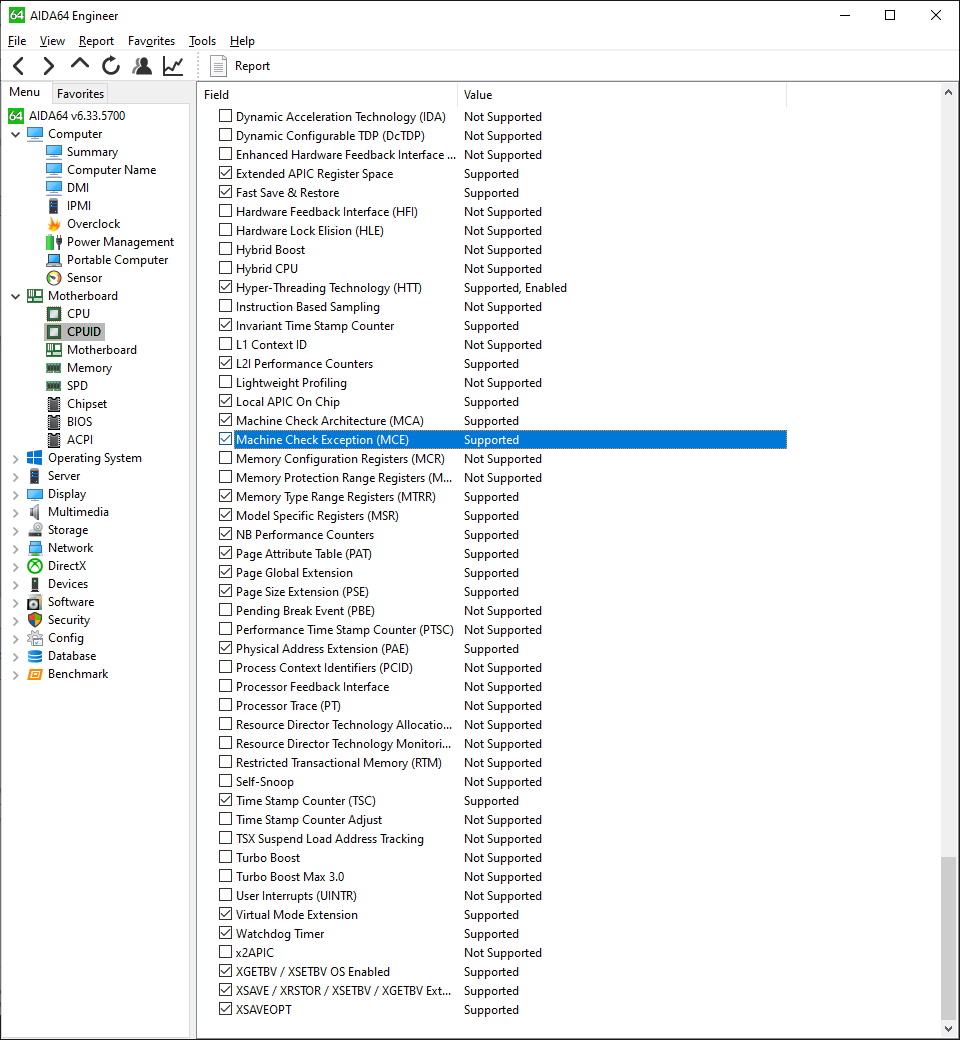Select the Computer Name tree item

111,170
